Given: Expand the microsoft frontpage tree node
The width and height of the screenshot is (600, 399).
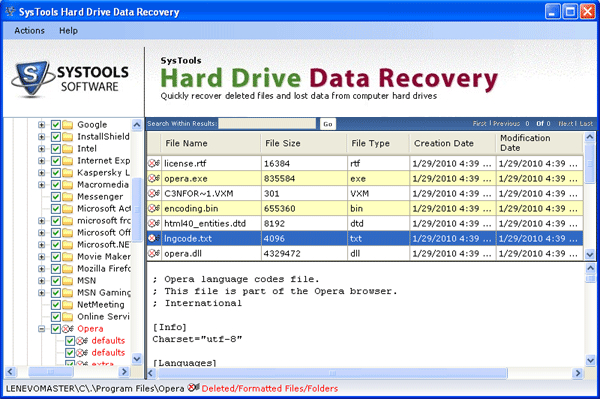Looking at the screenshot, I should click(x=42, y=221).
